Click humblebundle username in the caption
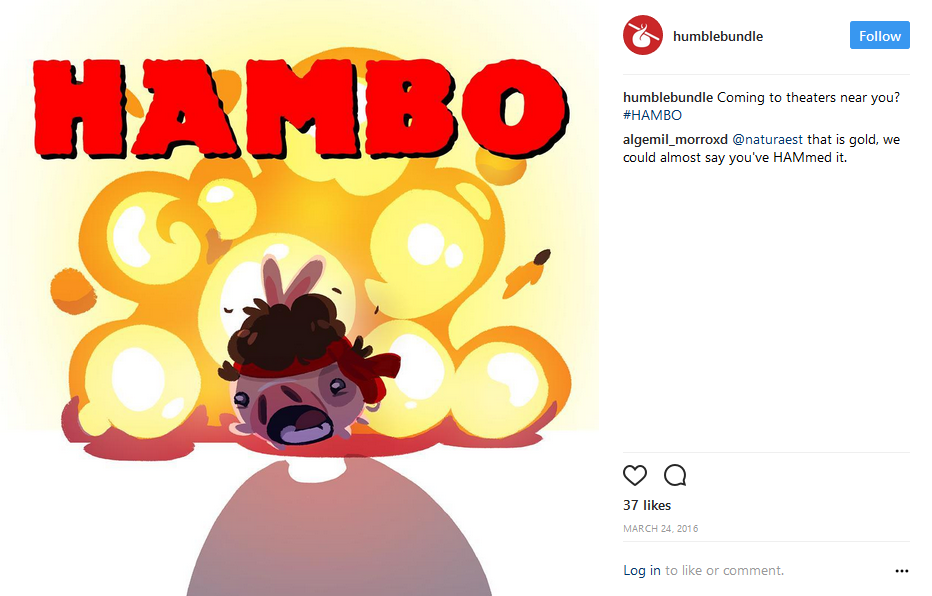 667,97
